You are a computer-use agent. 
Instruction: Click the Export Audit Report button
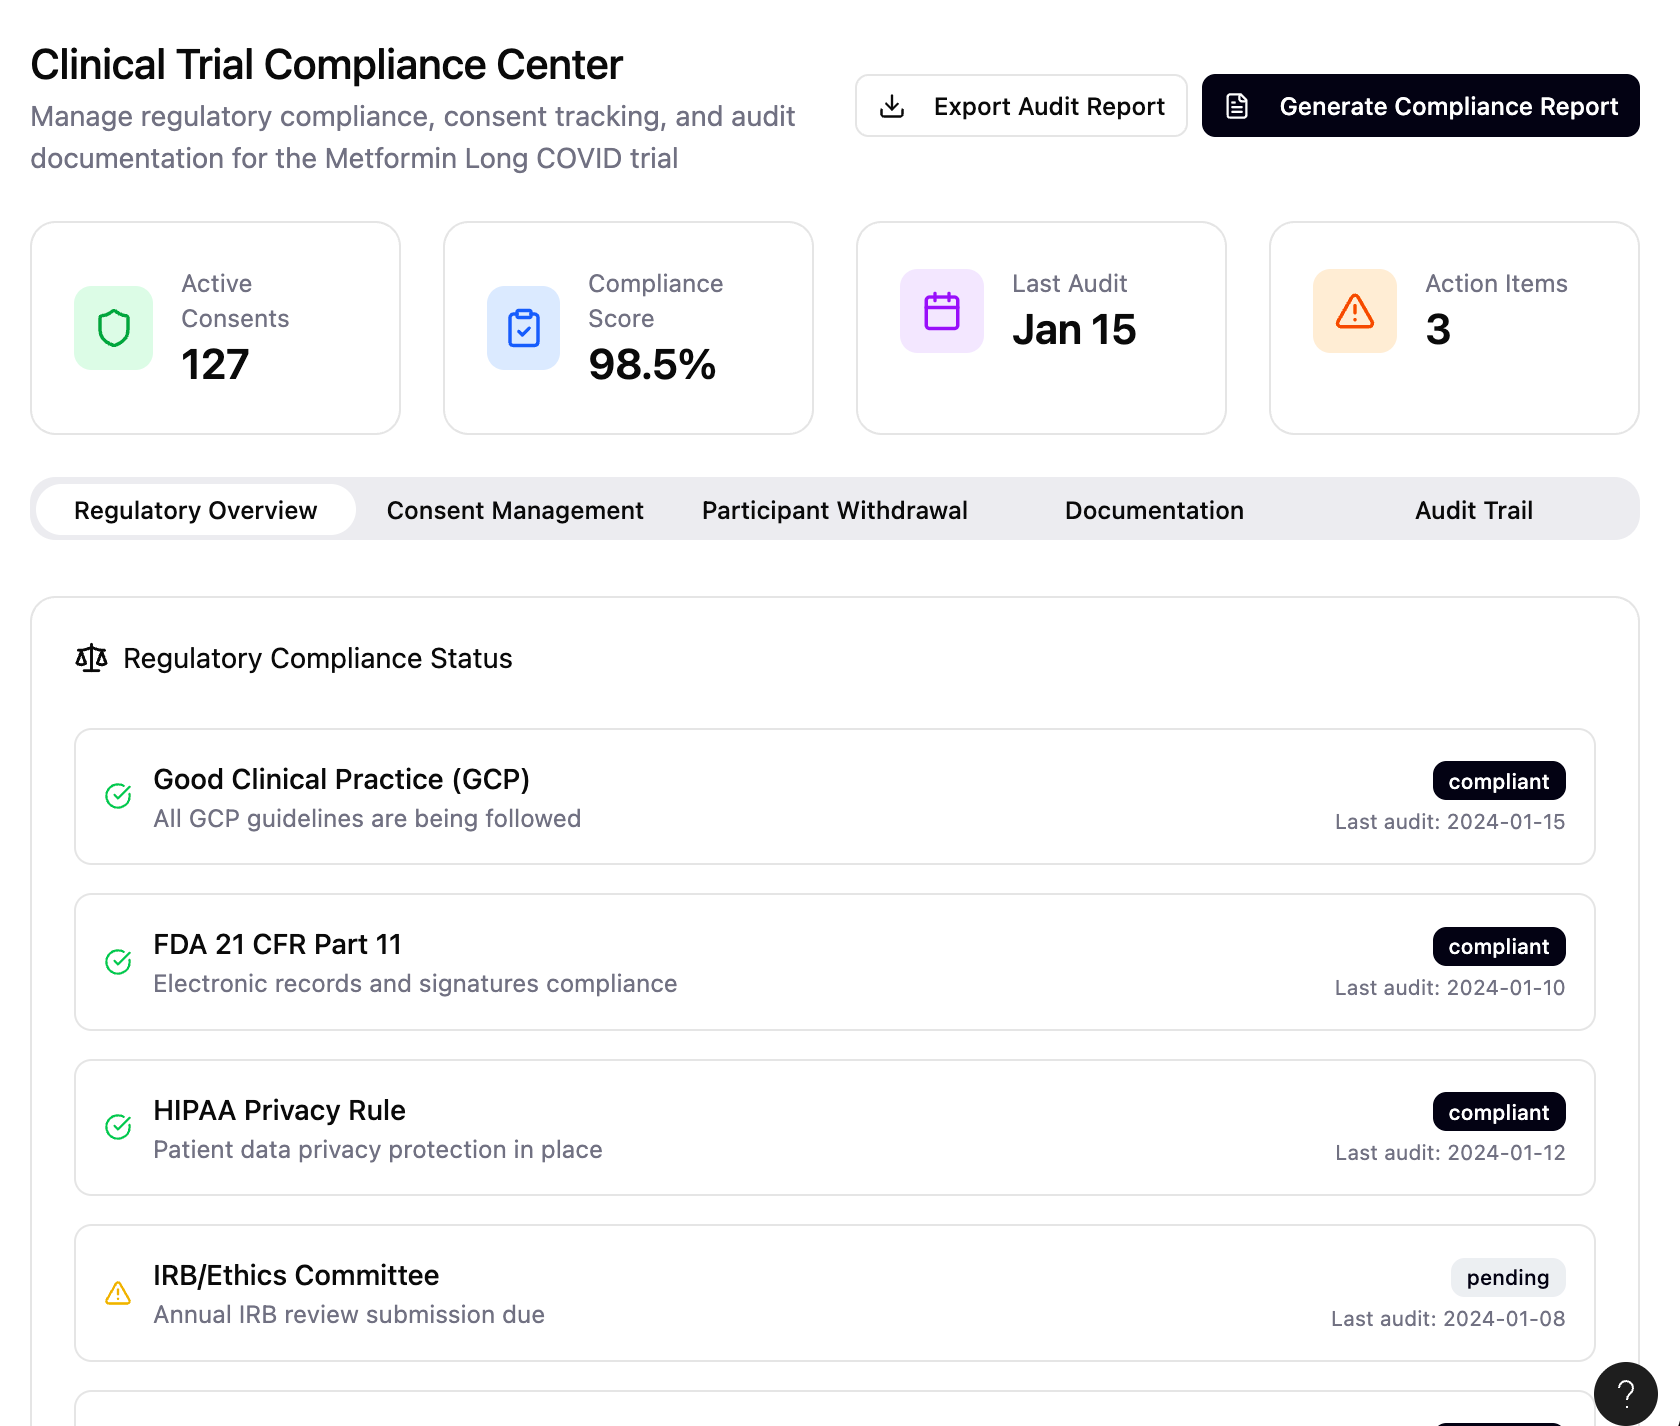[x=1021, y=106]
